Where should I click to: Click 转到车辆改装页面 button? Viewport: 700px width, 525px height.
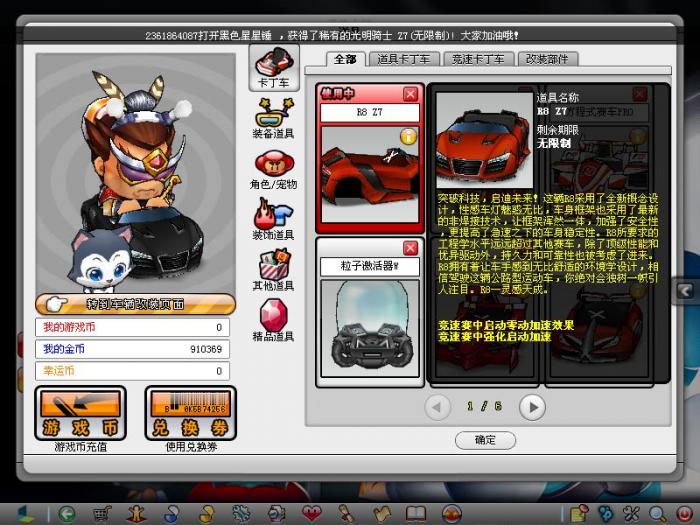pos(135,304)
